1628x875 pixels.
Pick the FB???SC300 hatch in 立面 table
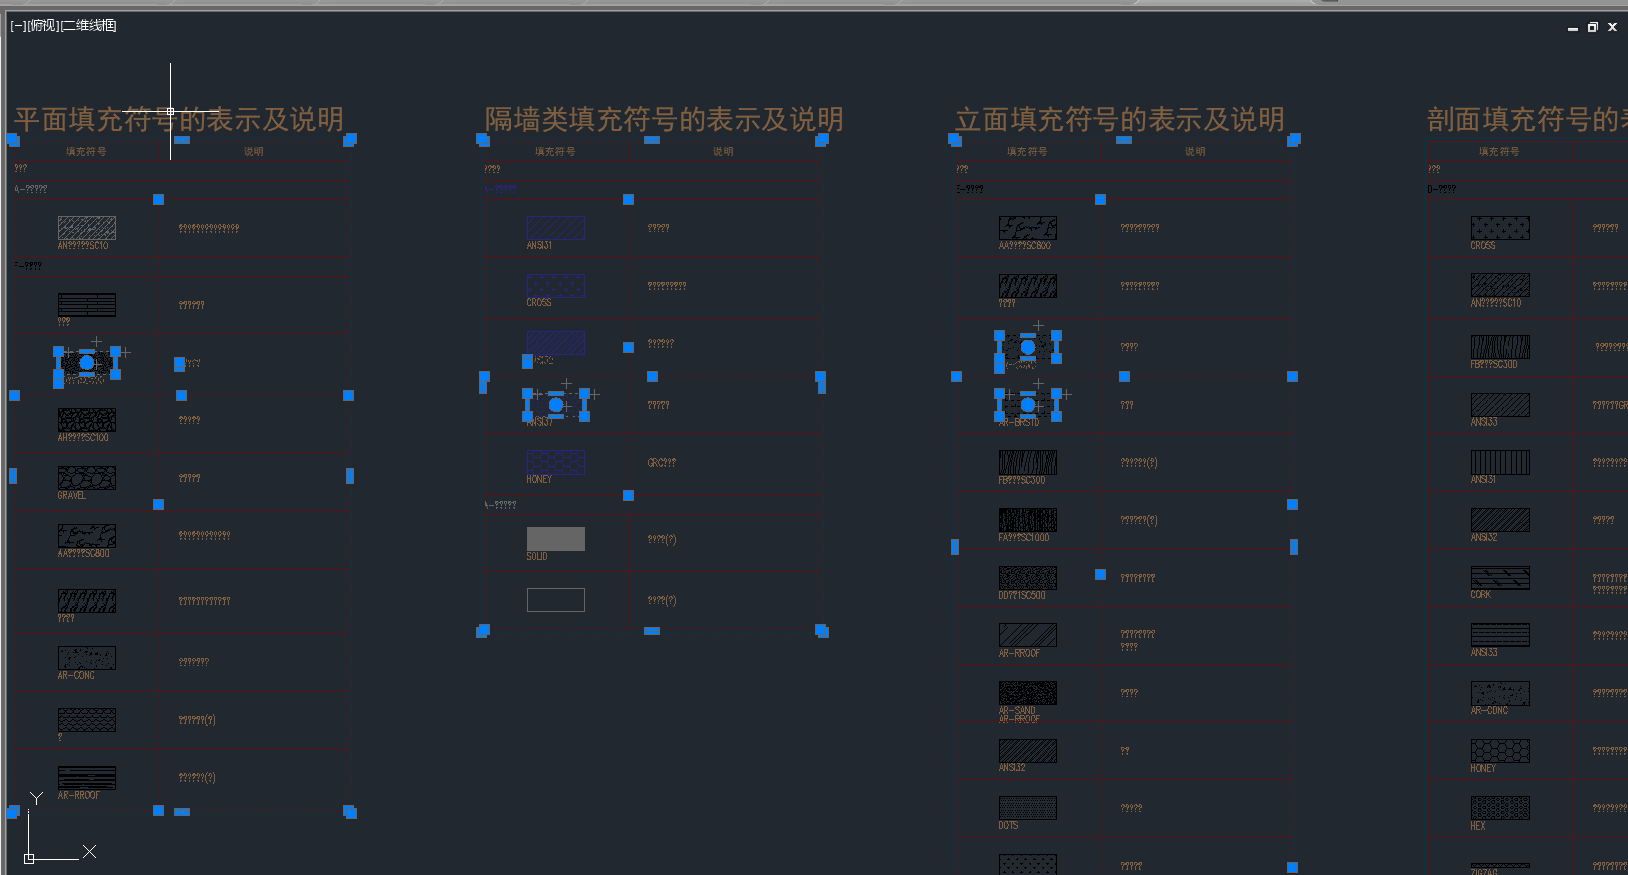coord(1028,462)
